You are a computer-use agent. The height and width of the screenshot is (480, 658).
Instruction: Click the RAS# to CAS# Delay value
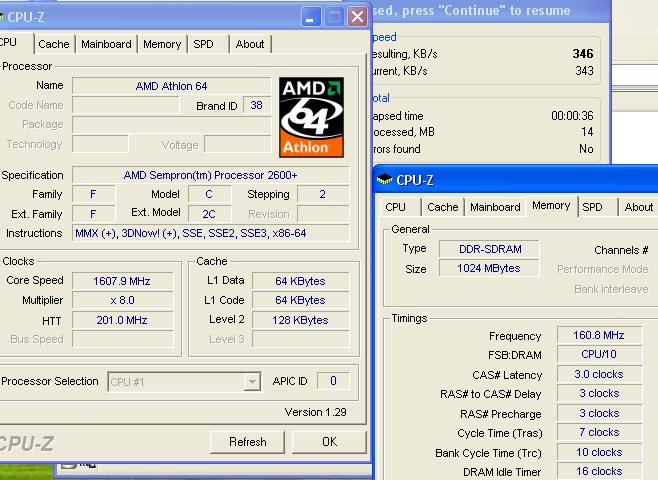(x=599, y=394)
